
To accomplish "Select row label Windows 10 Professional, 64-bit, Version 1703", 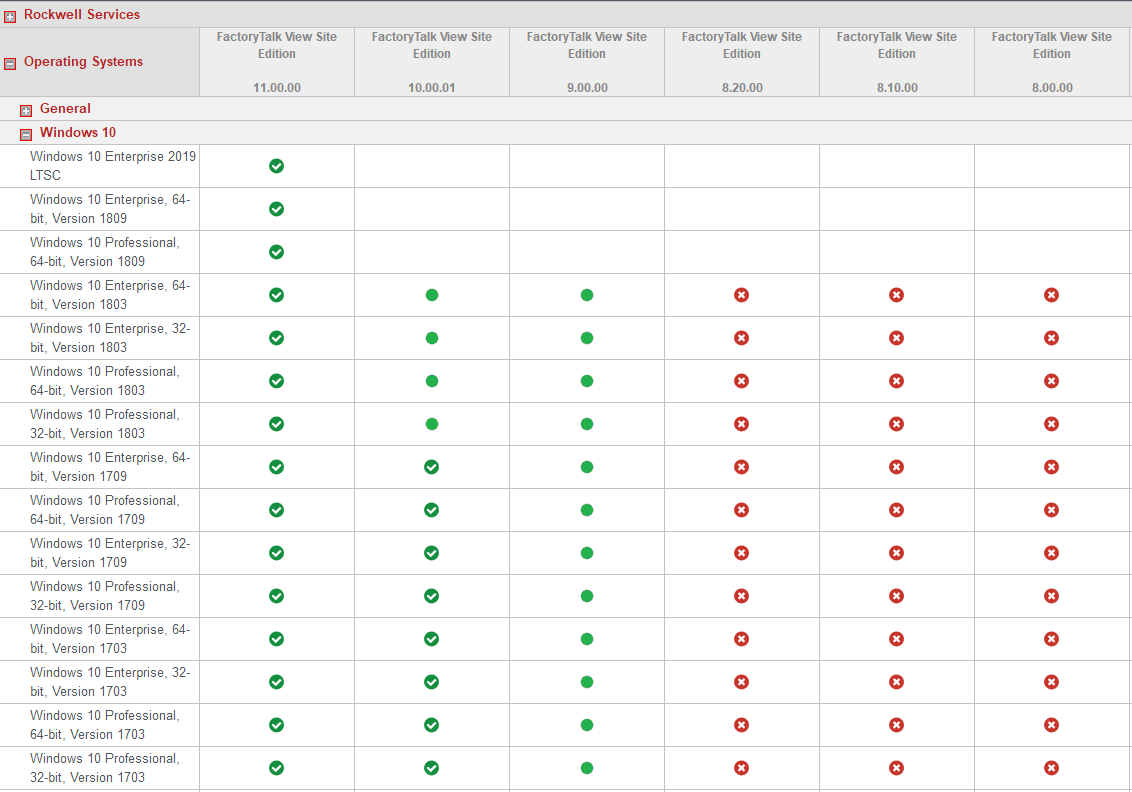I will (105, 725).
